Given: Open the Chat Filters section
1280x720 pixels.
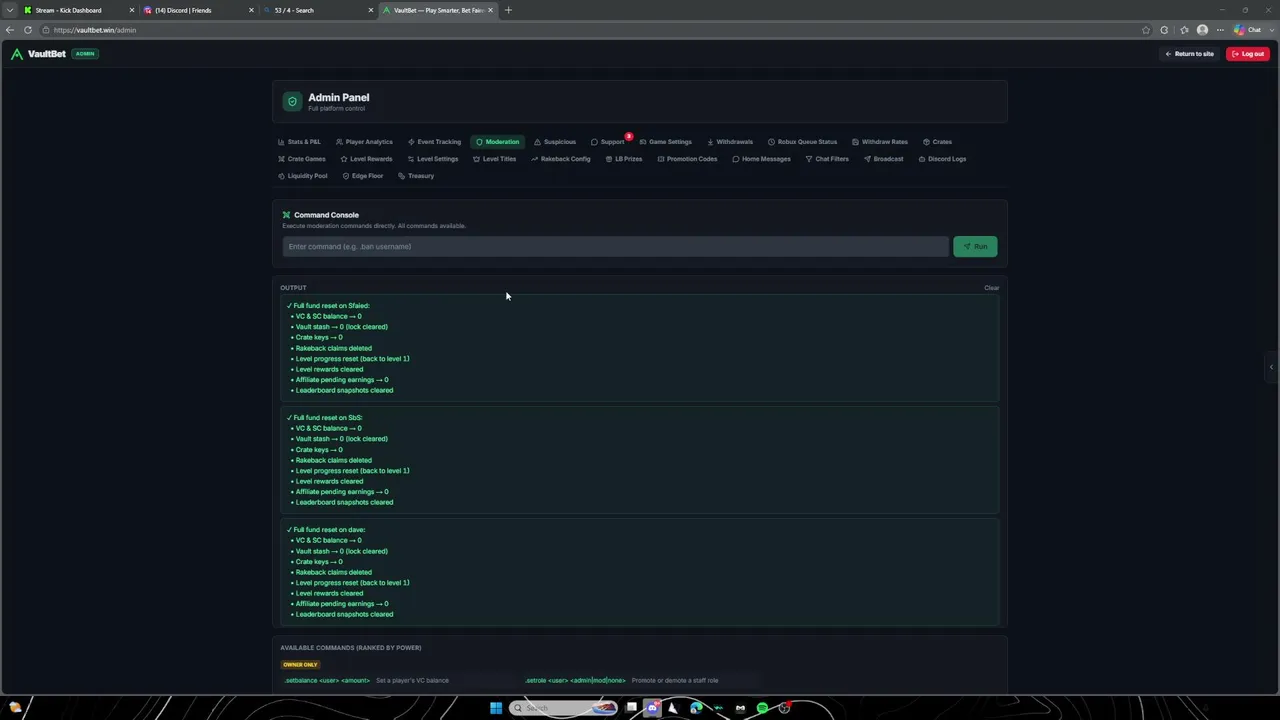Looking at the screenshot, I should click(827, 159).
